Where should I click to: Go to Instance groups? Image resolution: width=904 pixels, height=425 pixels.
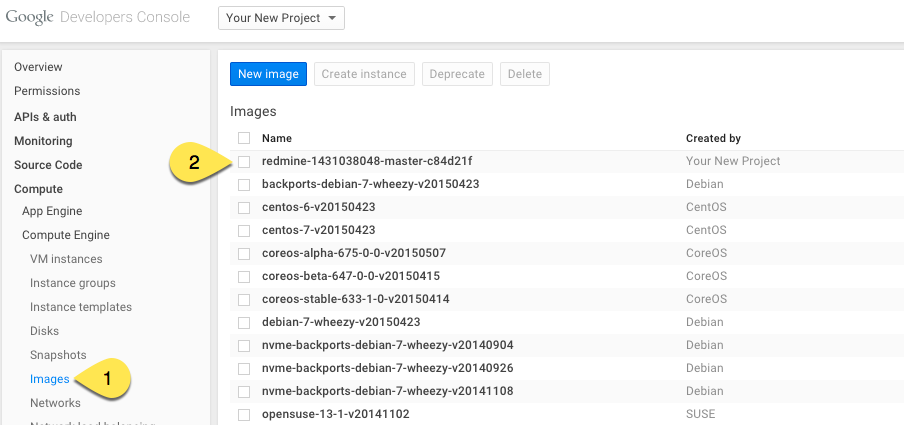[73, 283]
